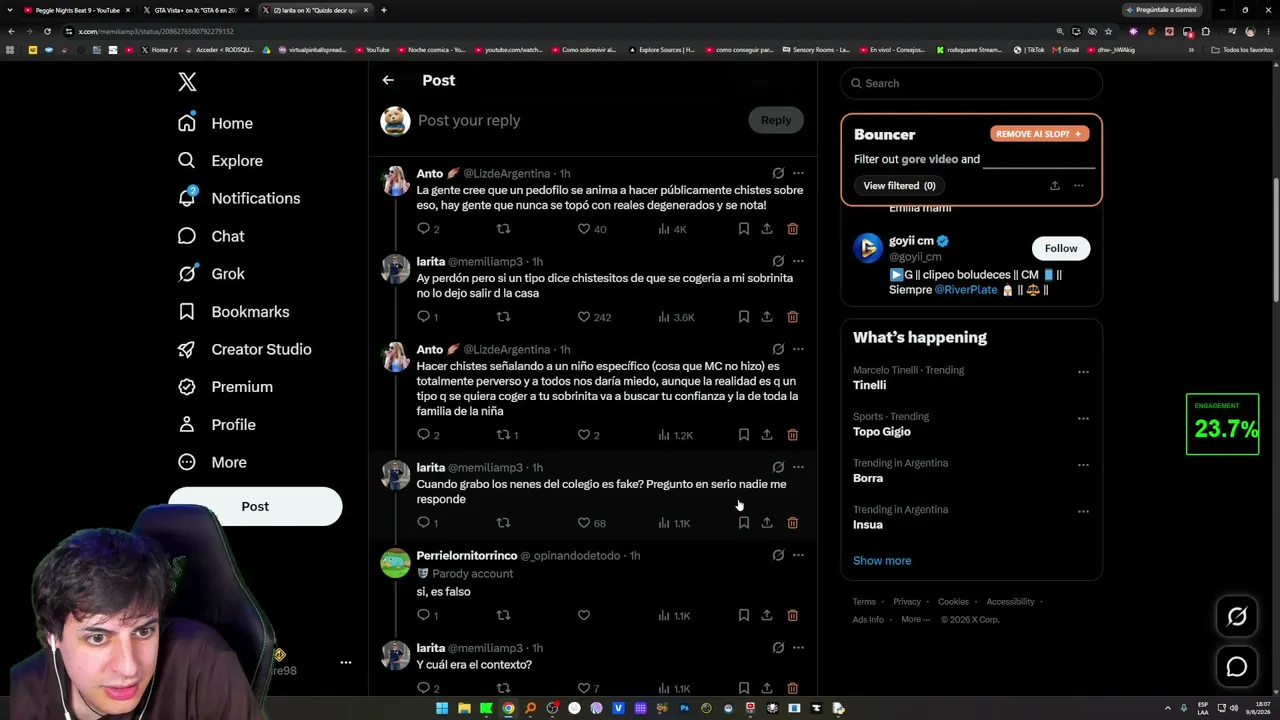
Task: Bookmark Anto's post with 4K views
Action: point(744,229)
